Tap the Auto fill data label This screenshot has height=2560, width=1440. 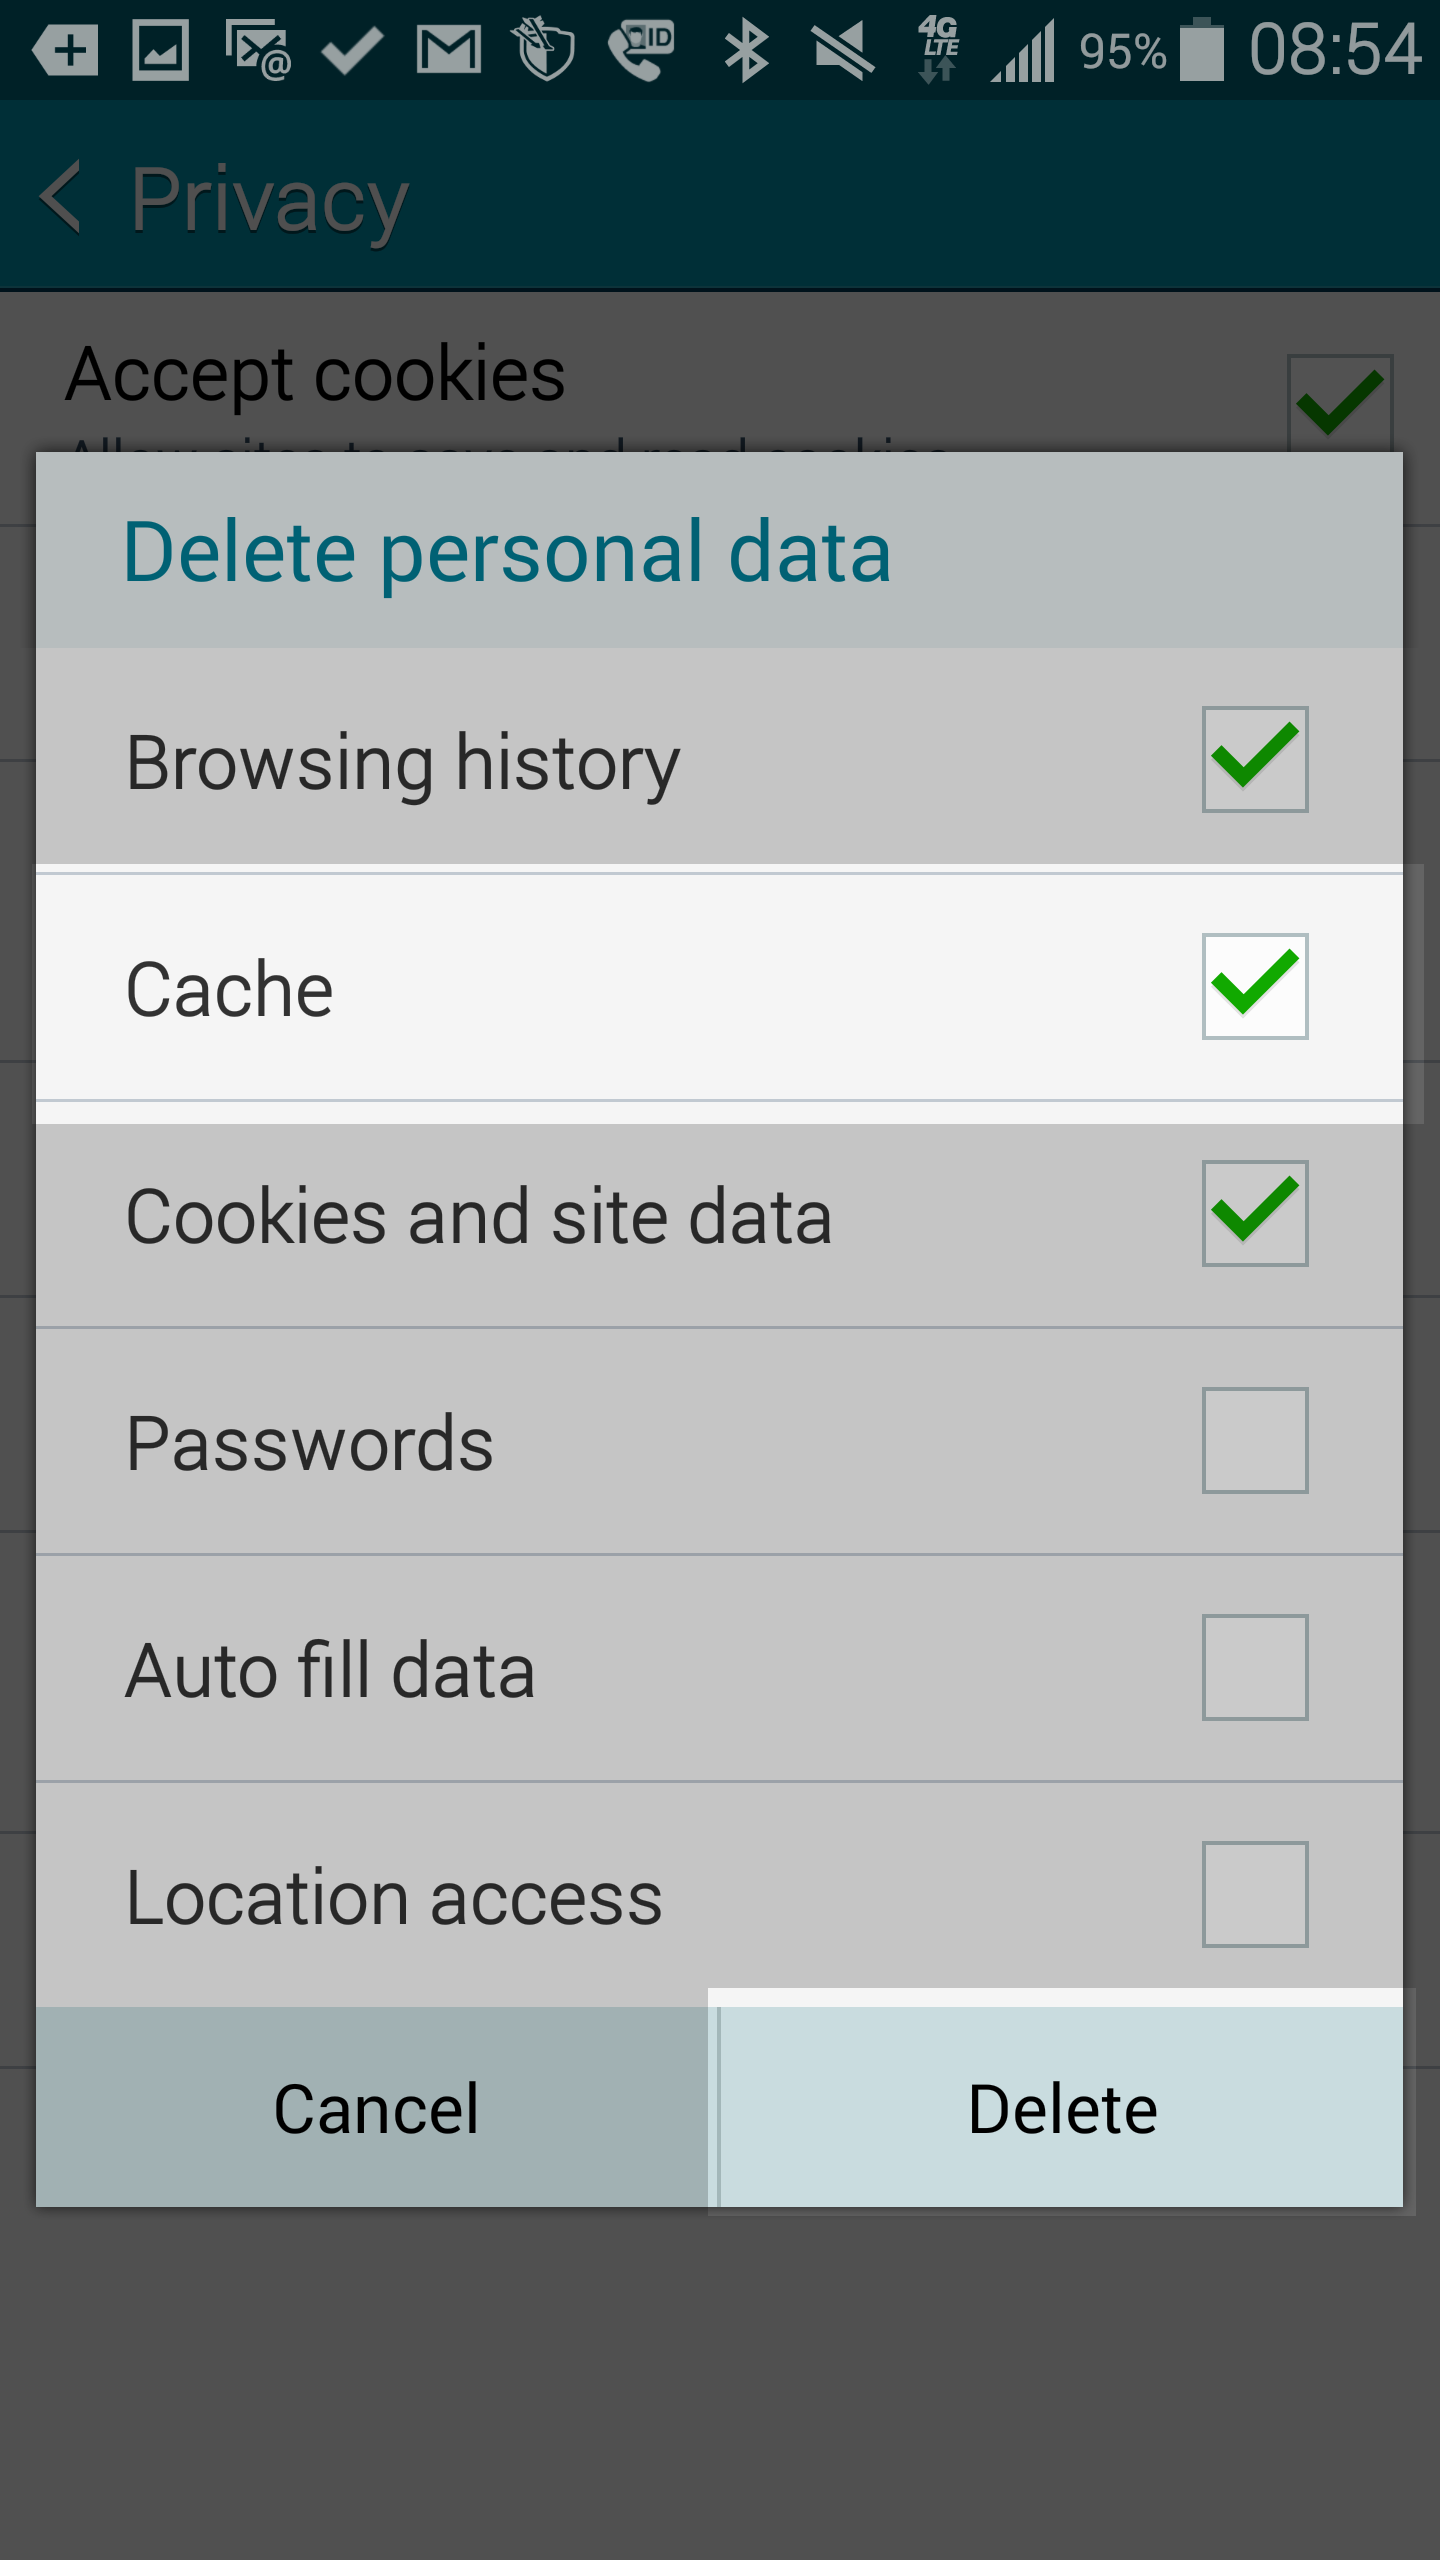pyautogui.click(x=330, y=1671)
